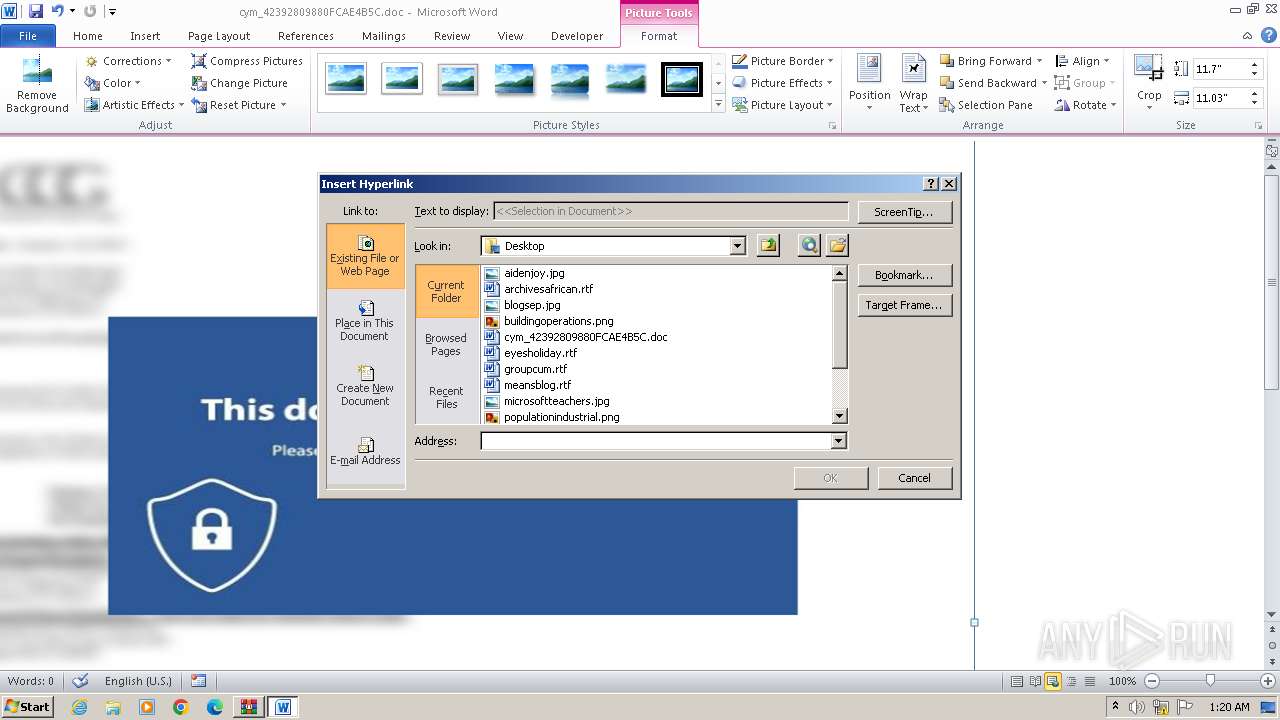Open the Selection Pane
Image resolution: width=1280 pixels, height=720 pixels.
tap(986, 105)
